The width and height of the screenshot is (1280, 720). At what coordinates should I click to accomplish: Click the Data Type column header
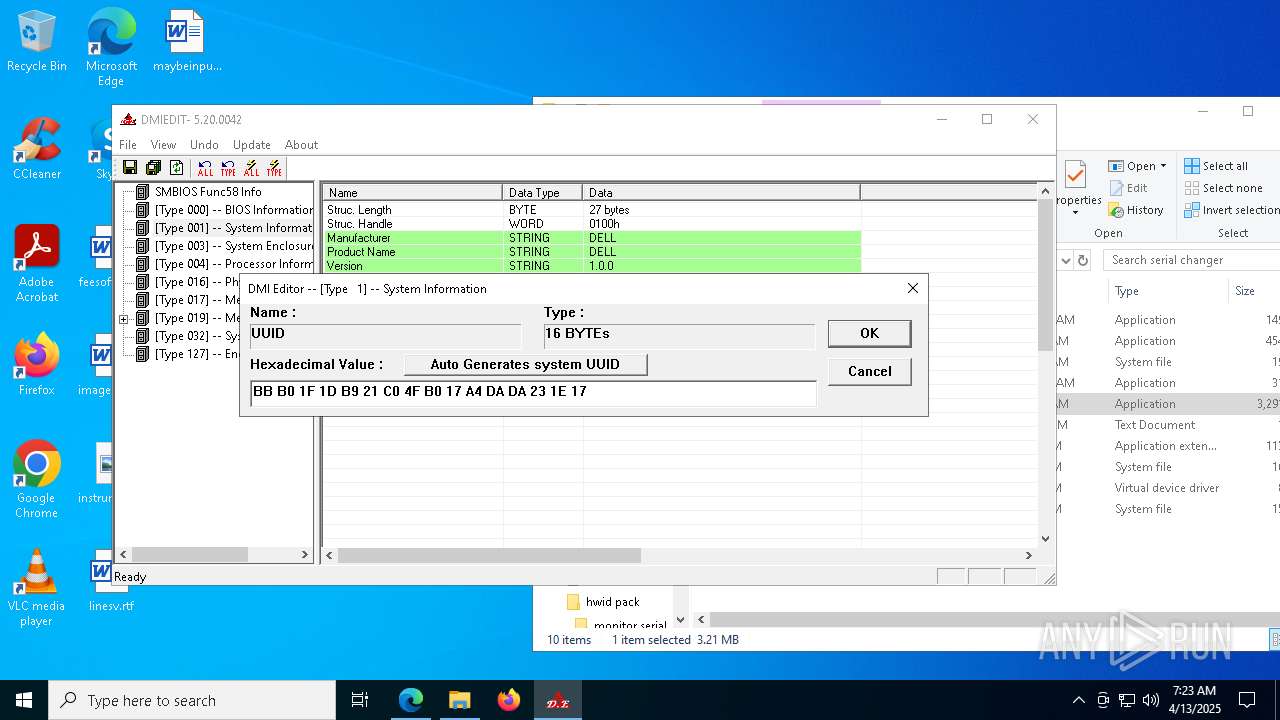(543, 192)
